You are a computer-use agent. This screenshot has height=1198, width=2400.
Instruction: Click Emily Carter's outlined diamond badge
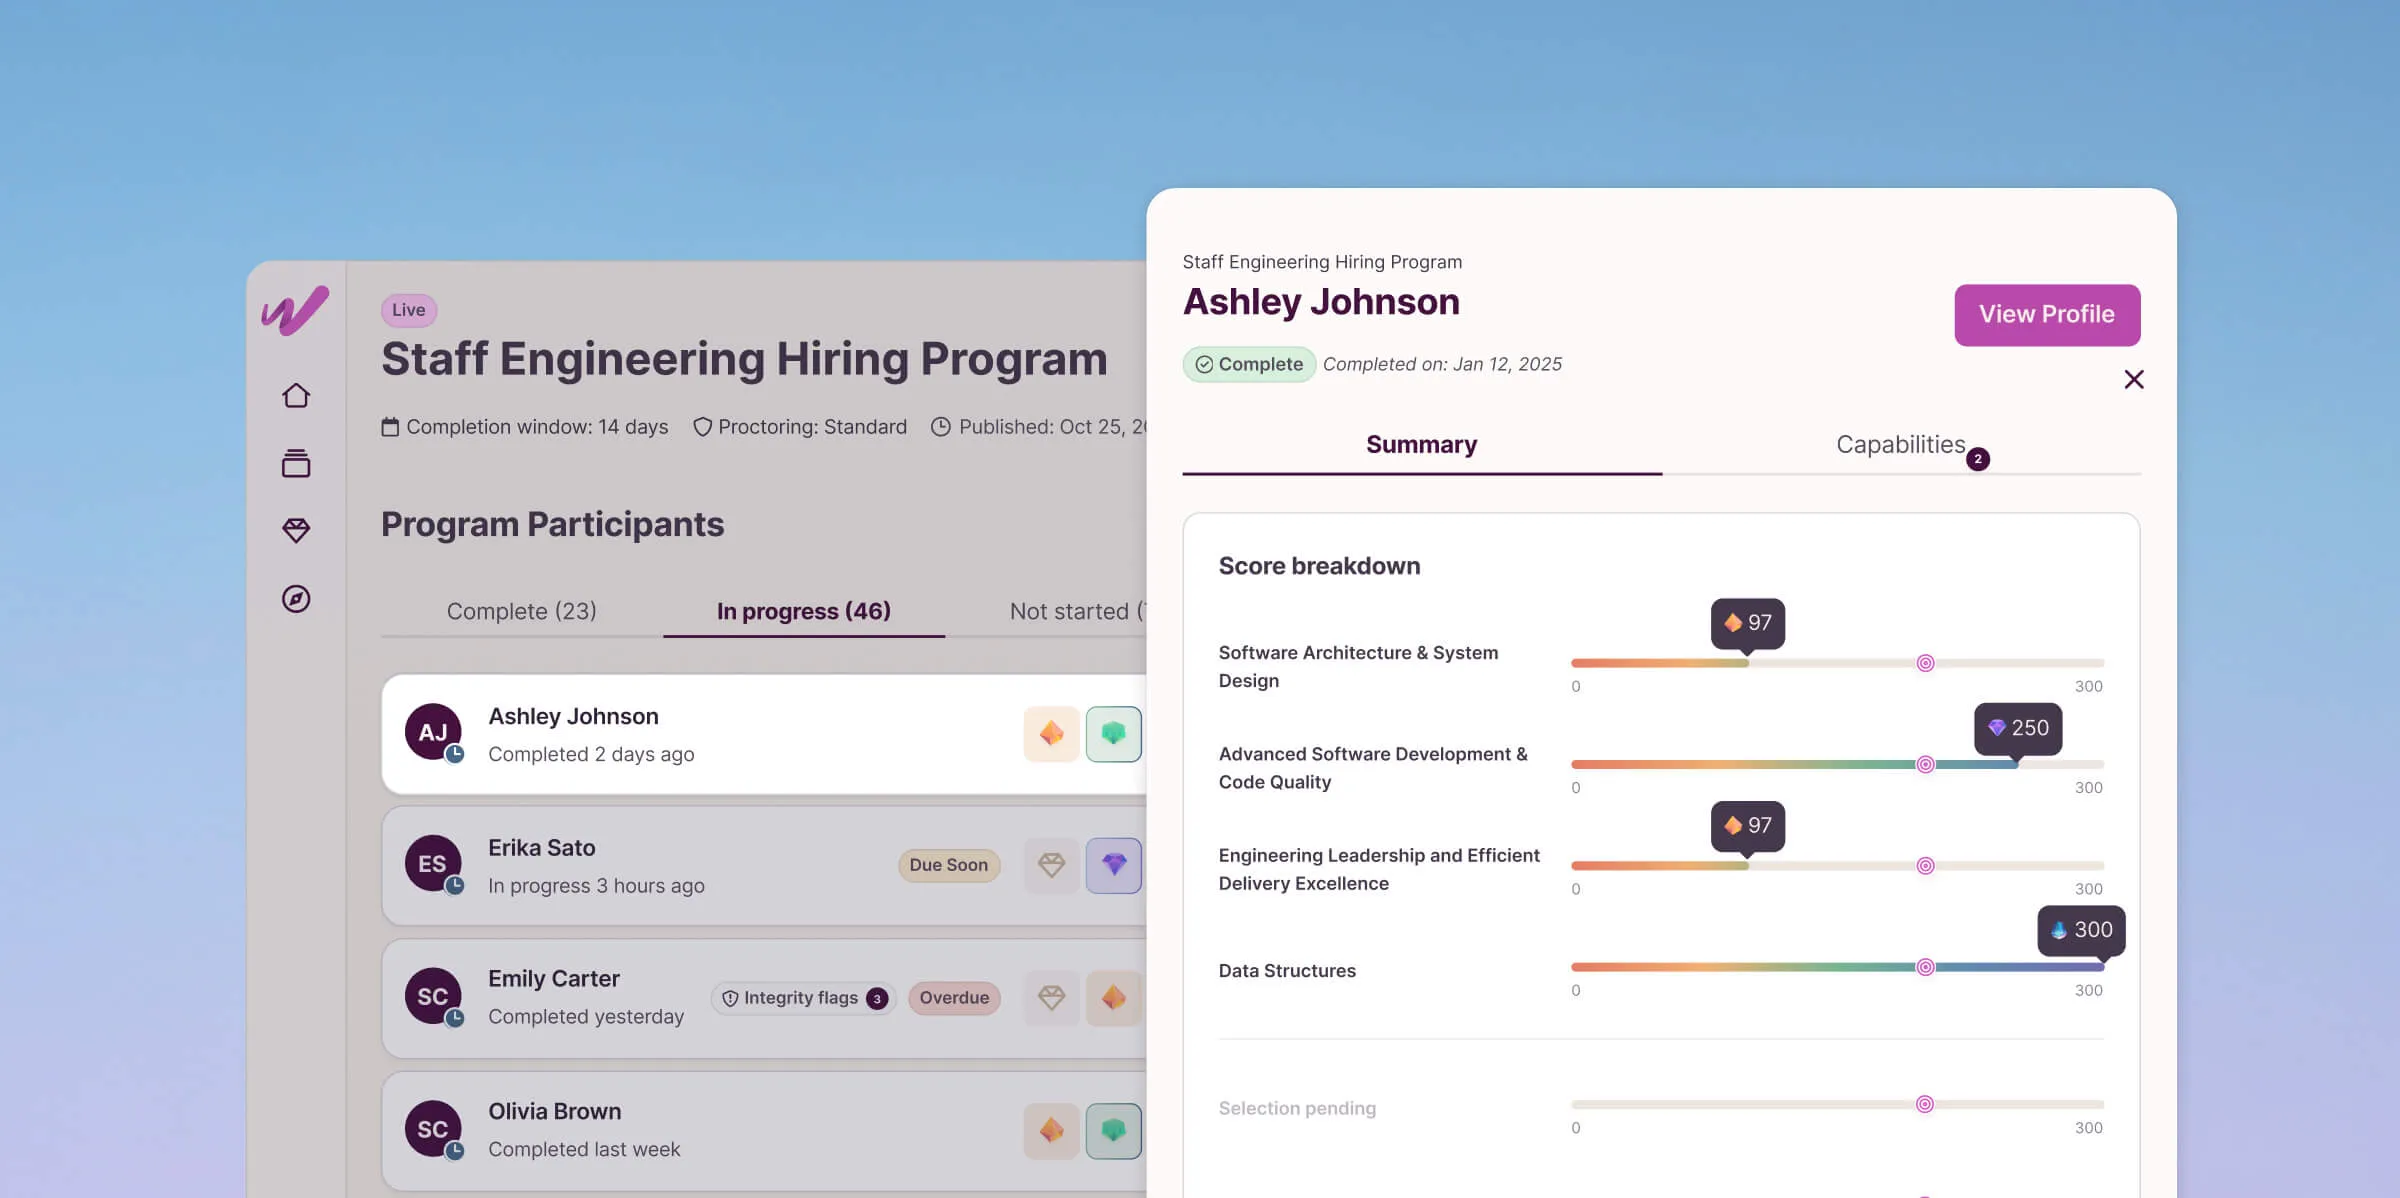(x=1051, y=997)
